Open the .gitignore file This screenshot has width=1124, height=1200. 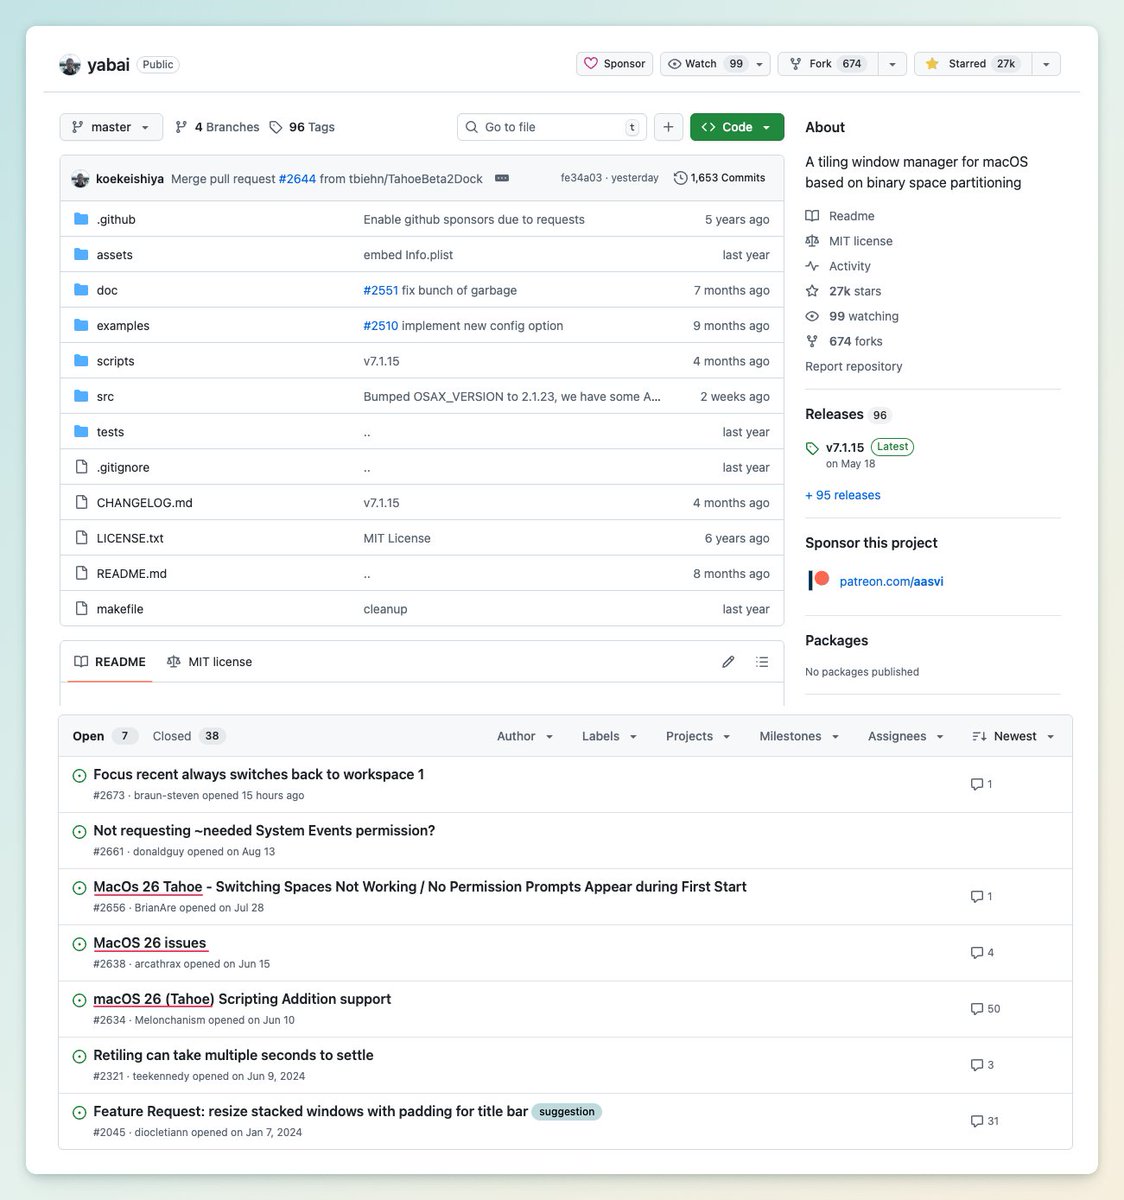[x=123, y=467]
